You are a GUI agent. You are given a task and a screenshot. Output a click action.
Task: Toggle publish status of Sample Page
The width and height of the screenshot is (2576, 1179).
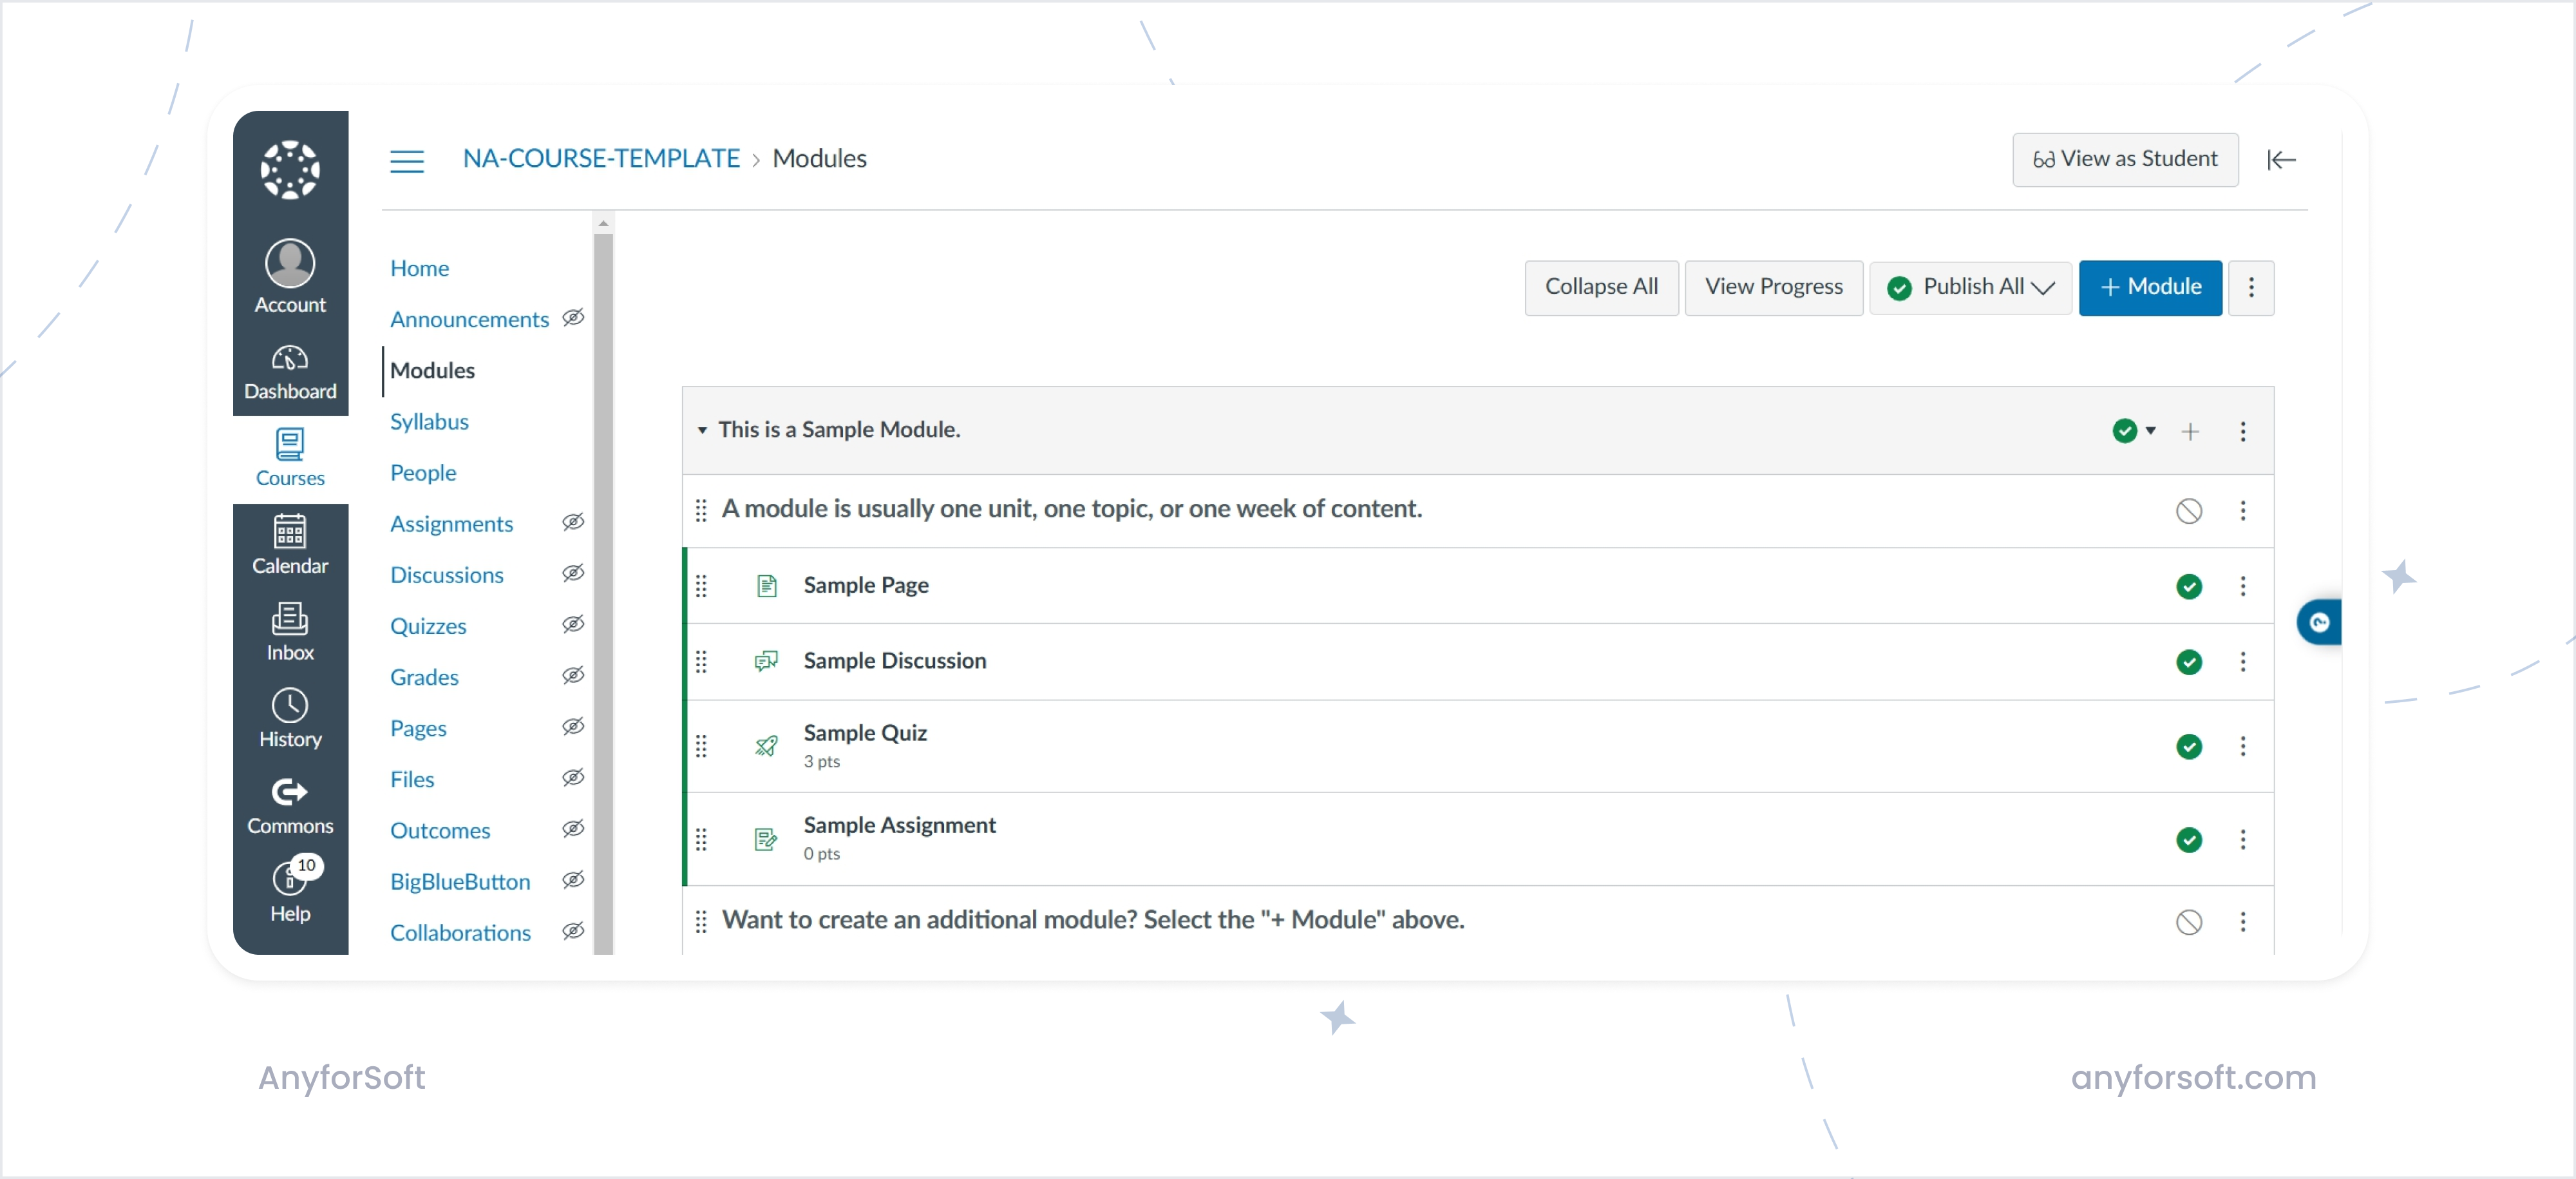click(2189, 587)
